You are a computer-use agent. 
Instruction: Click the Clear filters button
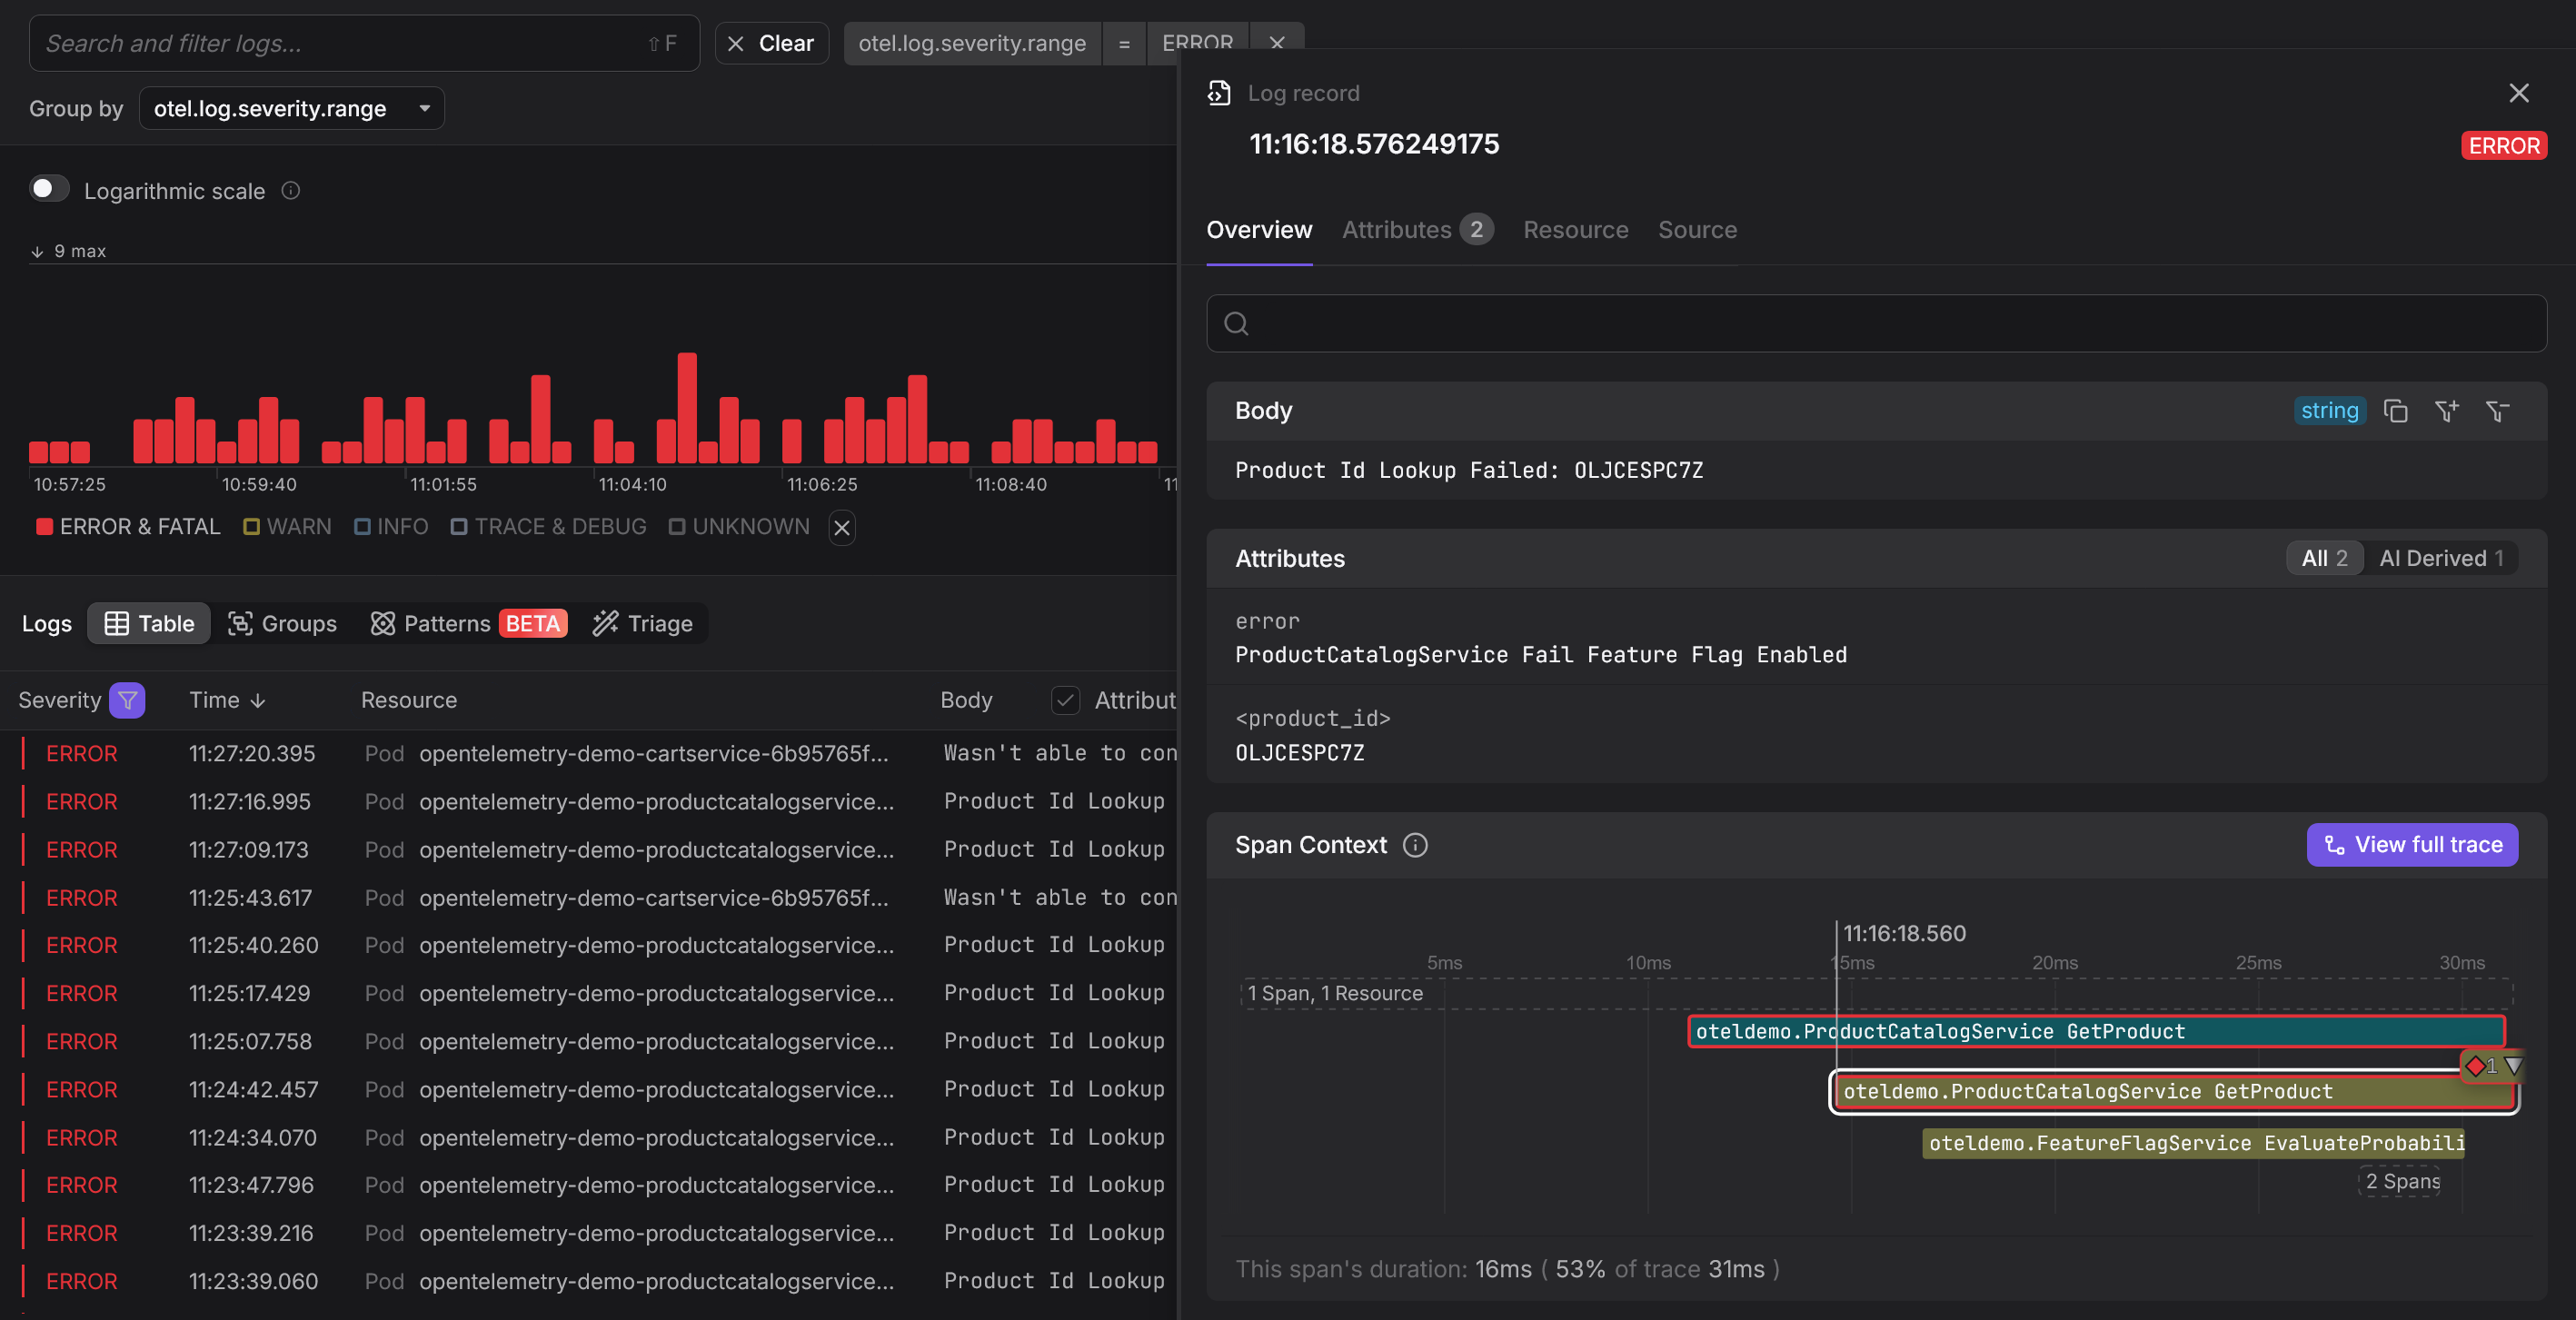pyautogui.click(x=771, y=43)
